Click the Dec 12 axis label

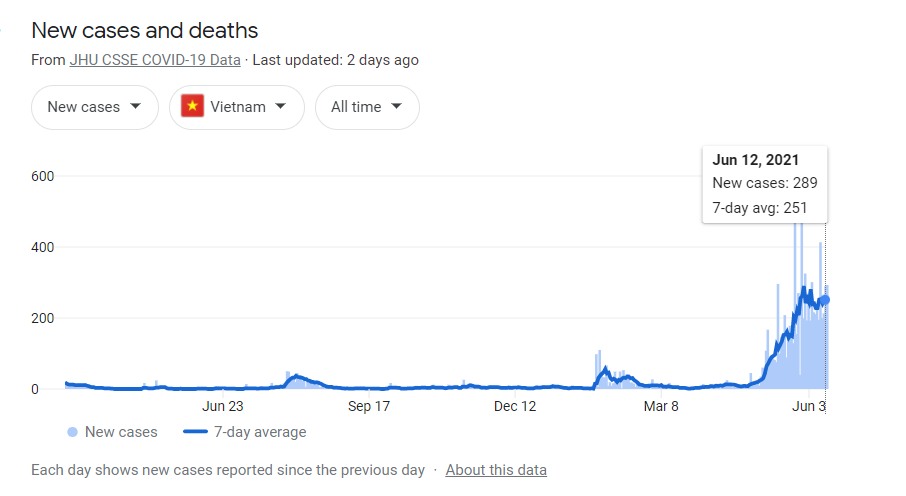click(515, 406)
